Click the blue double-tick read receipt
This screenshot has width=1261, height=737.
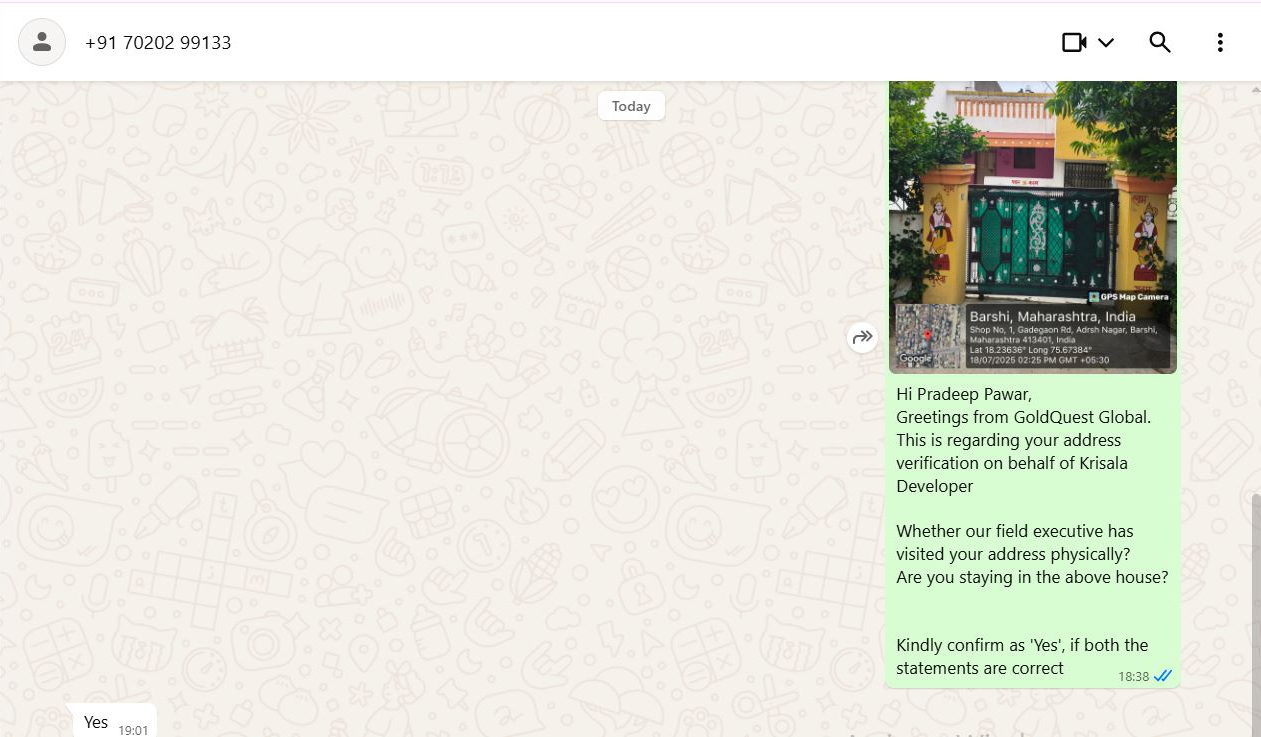point(1163,676)
